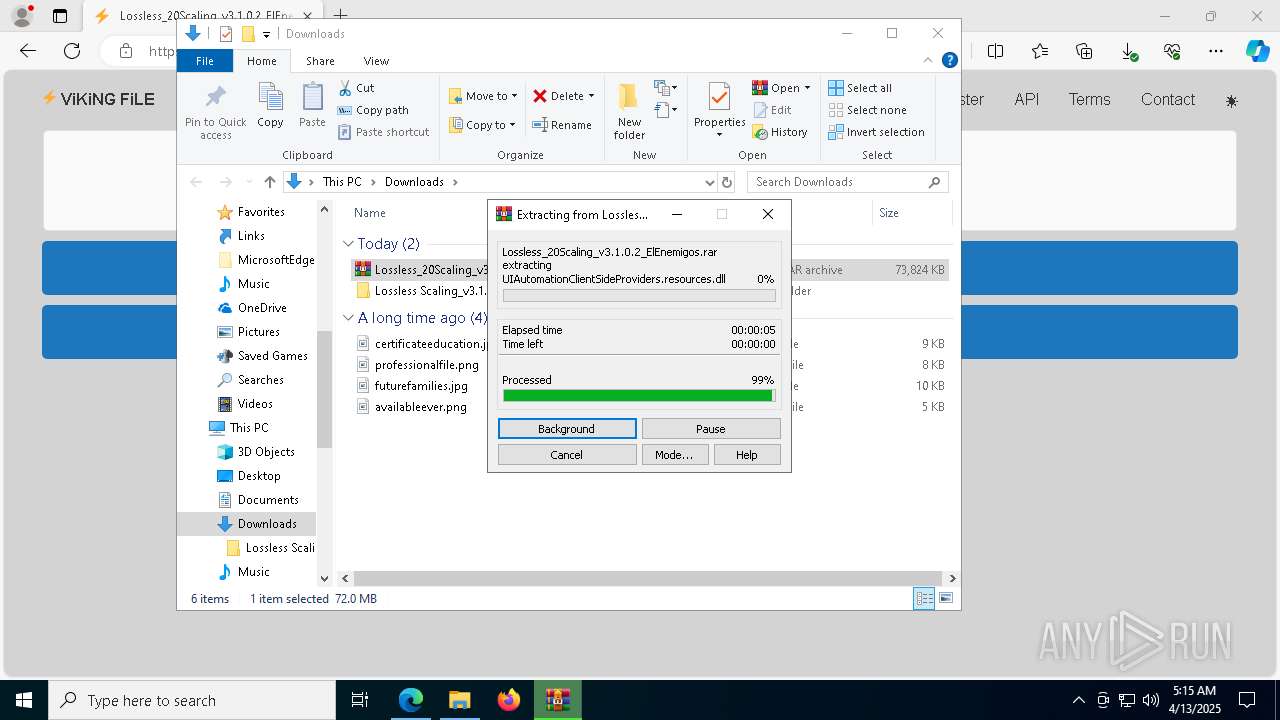Click the Rename ribbon button

(x=562, y=125)
